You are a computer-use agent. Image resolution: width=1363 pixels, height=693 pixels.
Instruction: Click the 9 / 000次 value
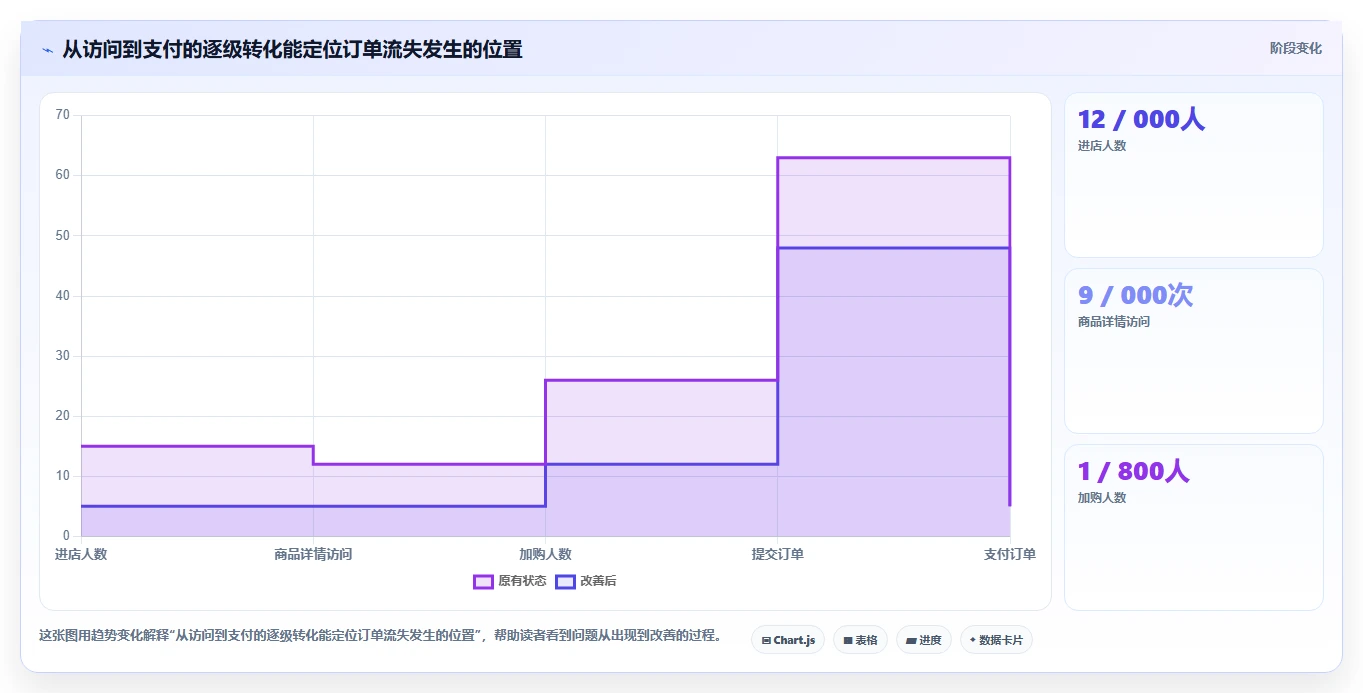[x=1135, y=296]
